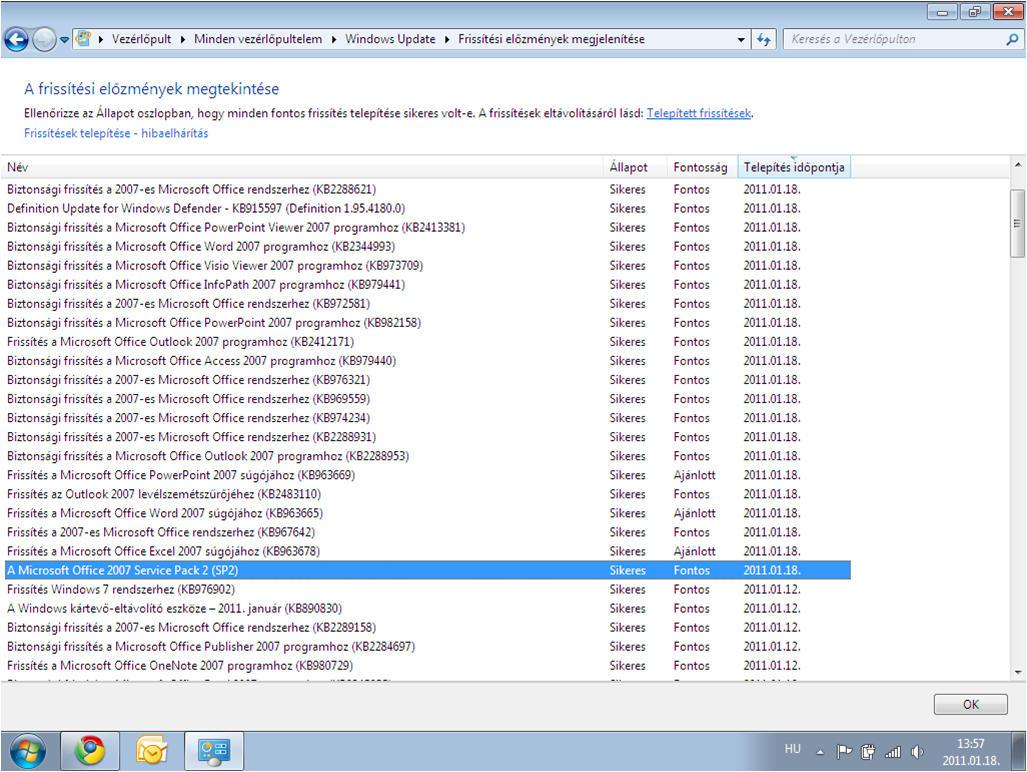Select Excel 2007 súgójához KB963678 row
The image size is (1027, 772).
(428, 550)
